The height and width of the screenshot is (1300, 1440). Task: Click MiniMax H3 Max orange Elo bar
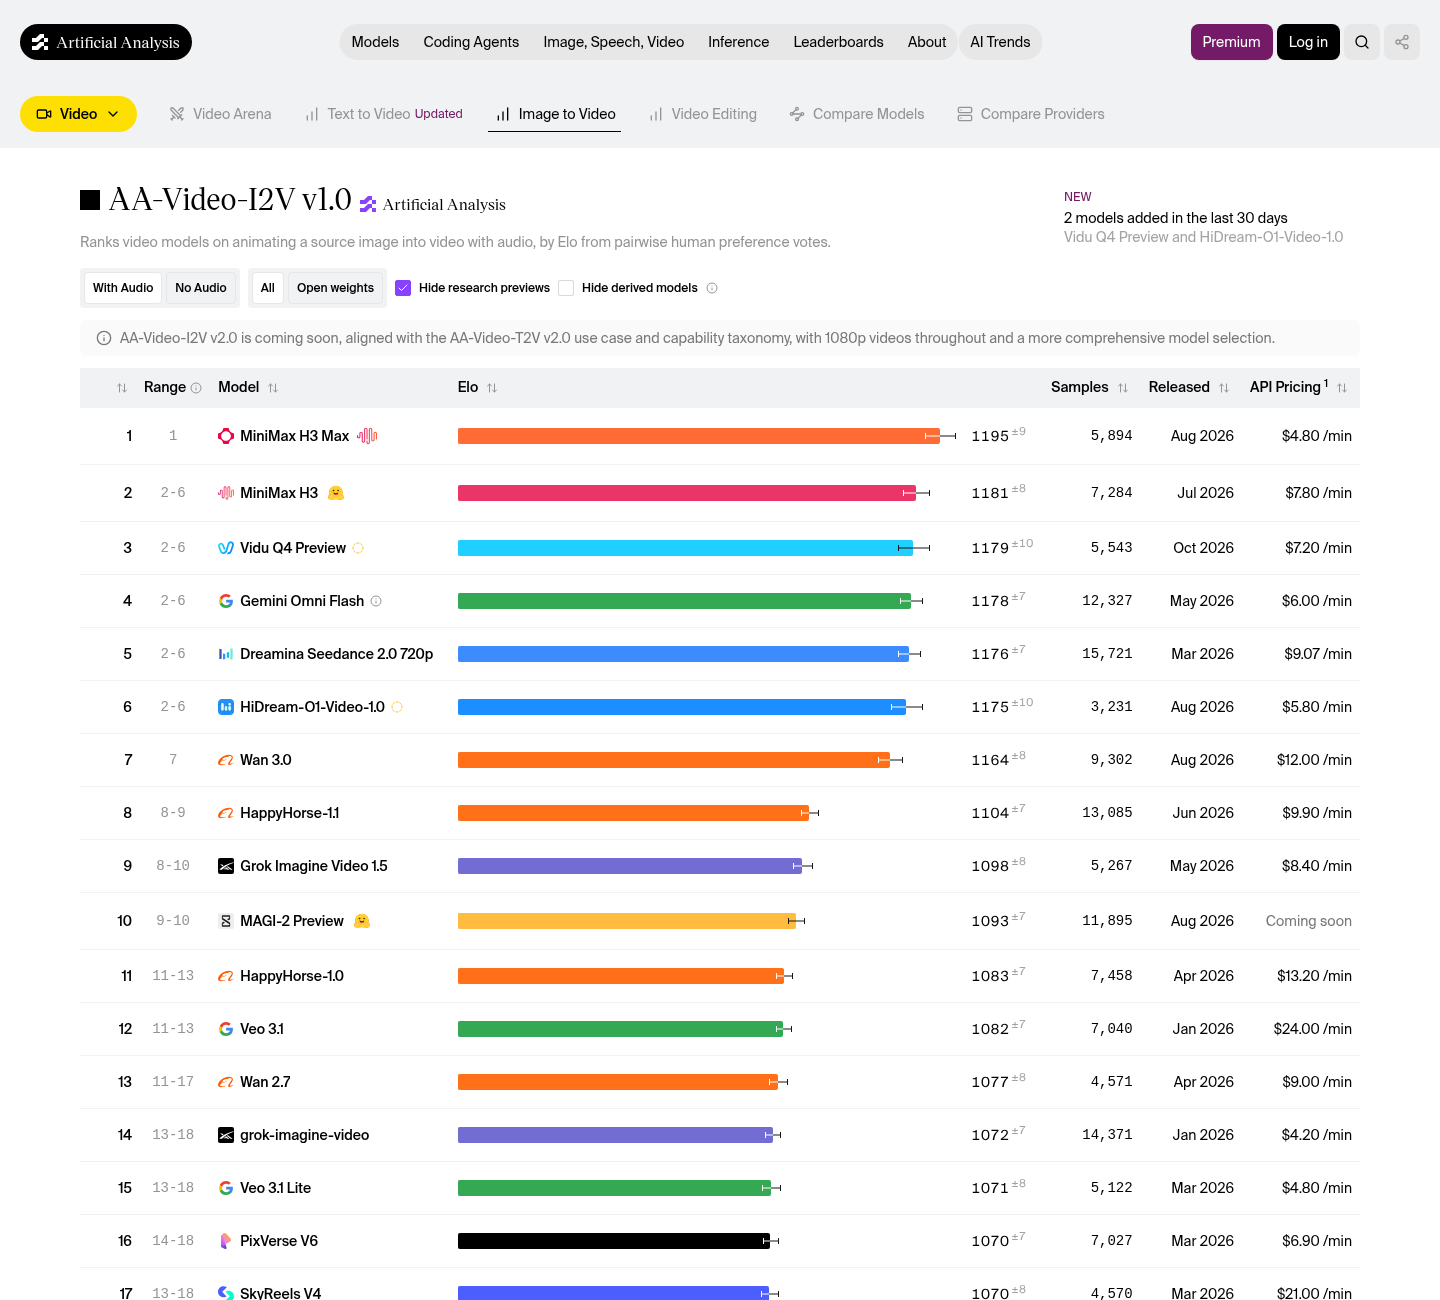pos(698,436)
